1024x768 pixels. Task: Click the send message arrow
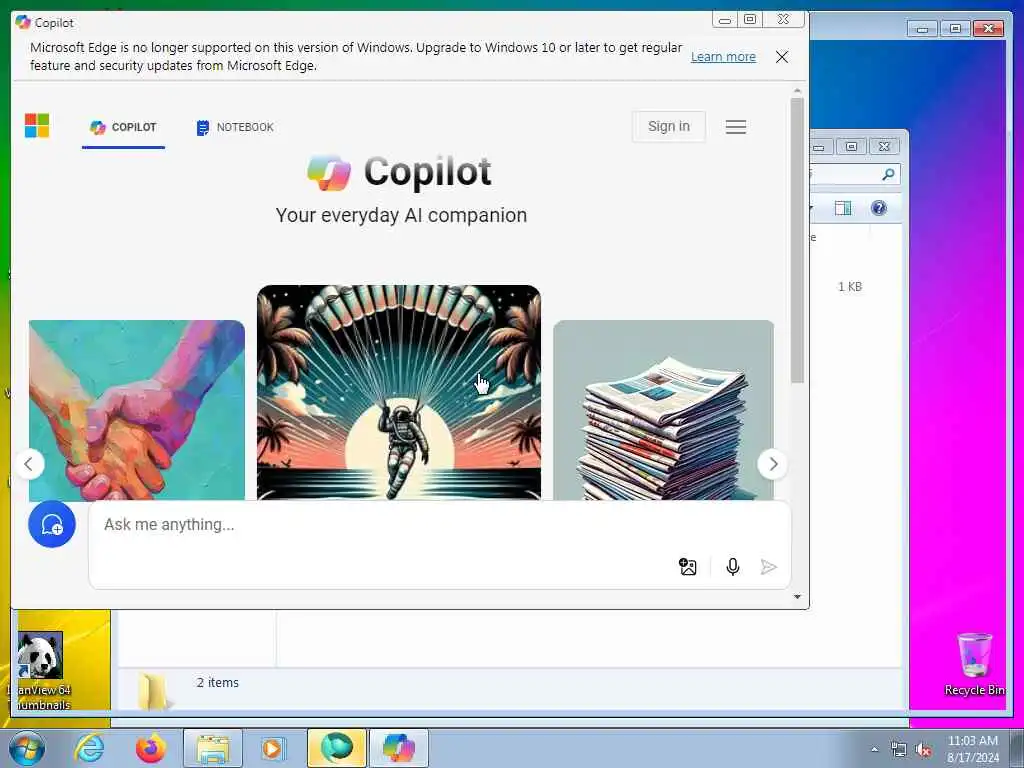[x=769, y=567]
